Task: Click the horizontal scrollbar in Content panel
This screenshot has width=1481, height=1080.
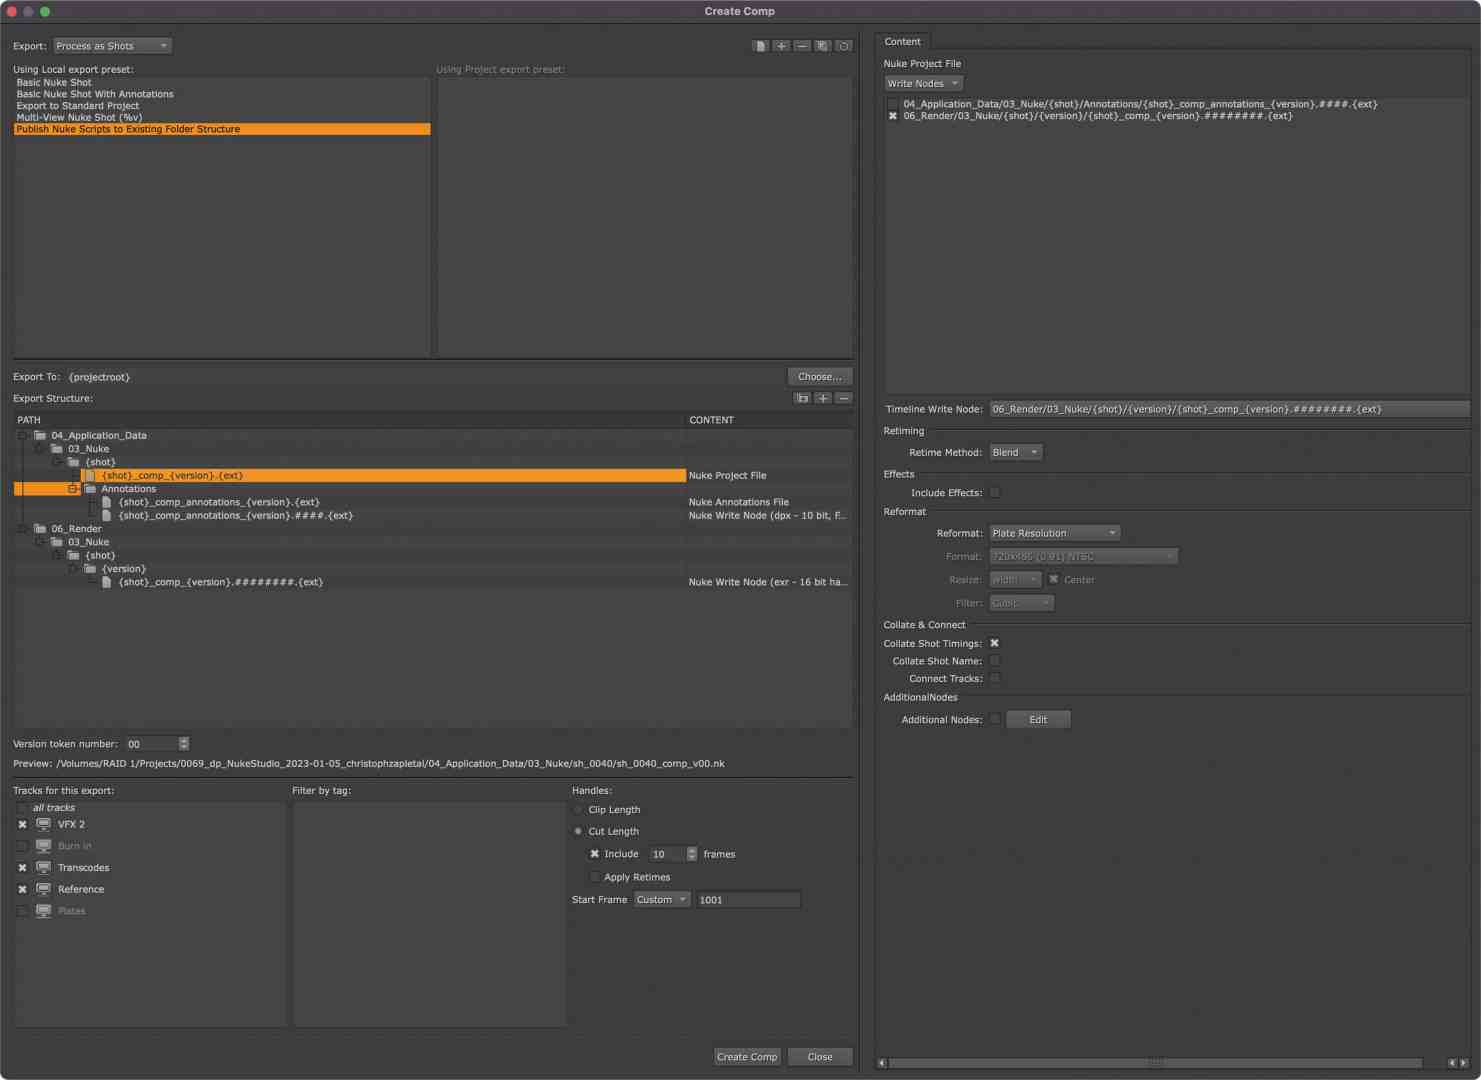Action: (x=1155, y=1063)
